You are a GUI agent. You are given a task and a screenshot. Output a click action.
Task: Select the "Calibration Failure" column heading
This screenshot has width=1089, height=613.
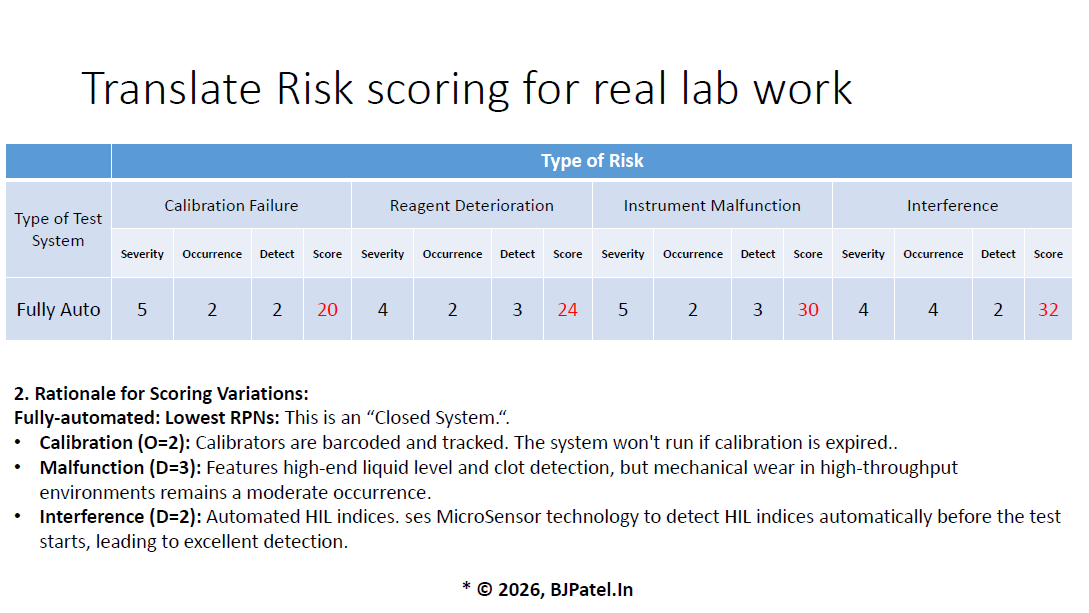[x=231, y=206]
